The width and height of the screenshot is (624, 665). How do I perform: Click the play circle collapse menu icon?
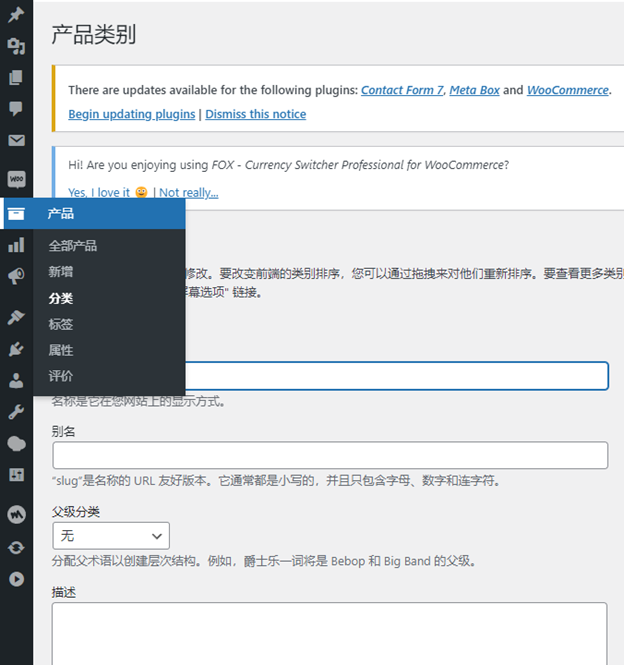coord(16,579)
